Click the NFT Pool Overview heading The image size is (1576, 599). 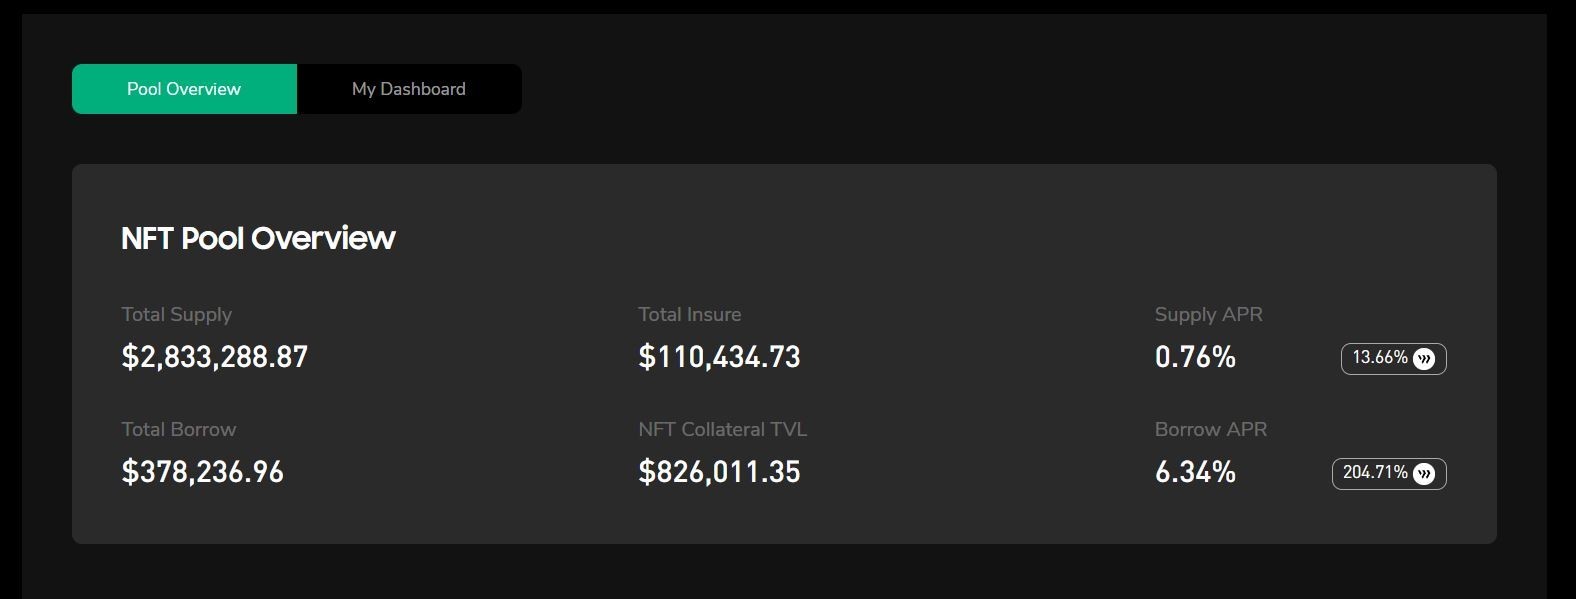258,238
